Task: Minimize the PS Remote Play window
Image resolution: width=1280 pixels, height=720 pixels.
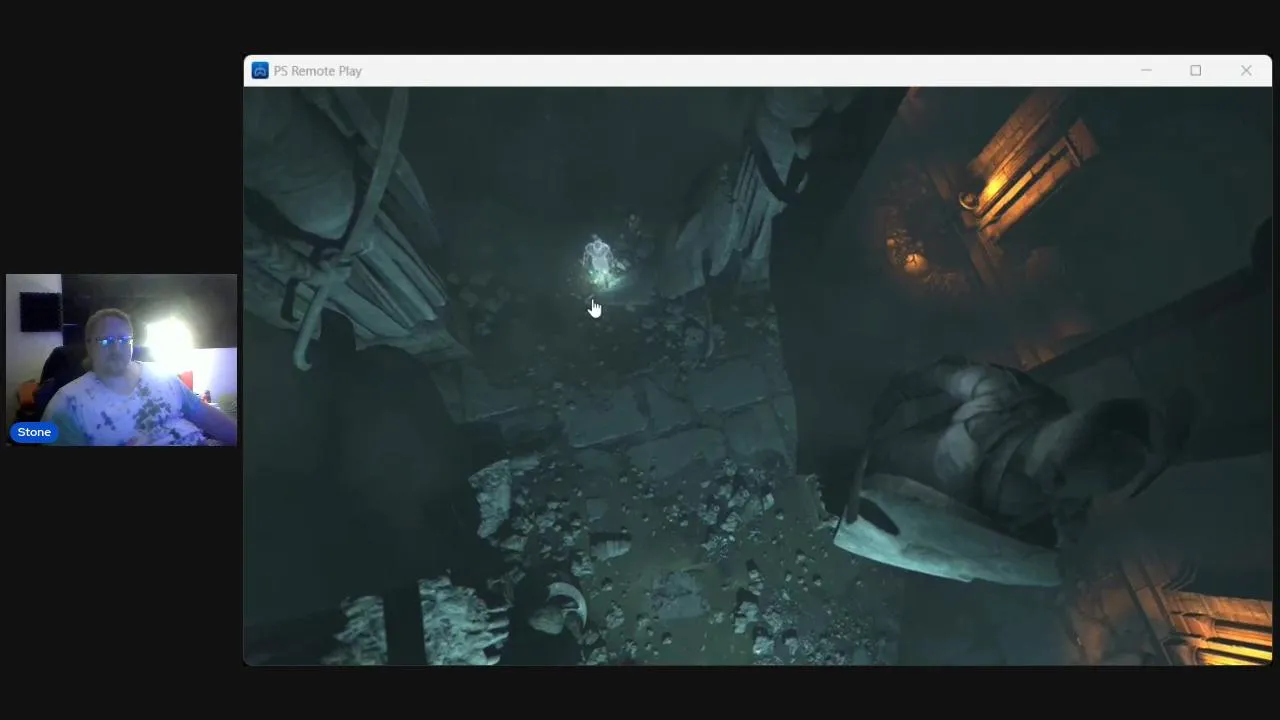Action: (x=1146, y=71)
